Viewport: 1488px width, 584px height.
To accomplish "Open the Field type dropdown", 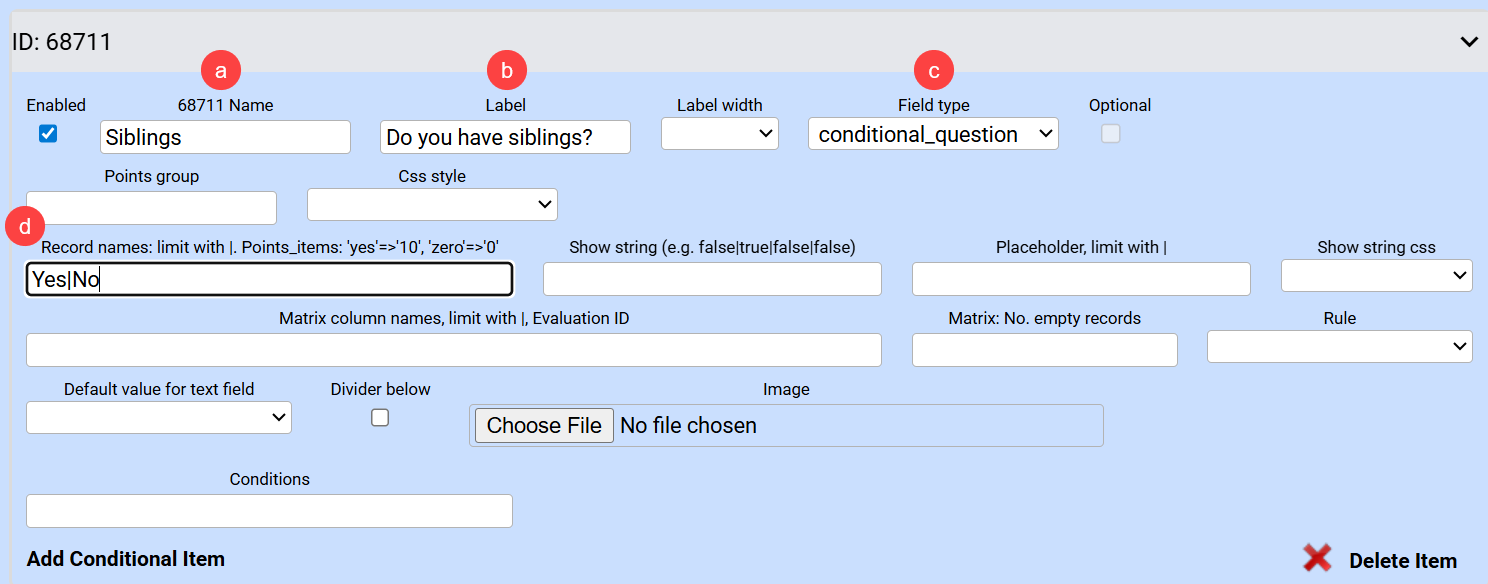I will click(932, 134).
